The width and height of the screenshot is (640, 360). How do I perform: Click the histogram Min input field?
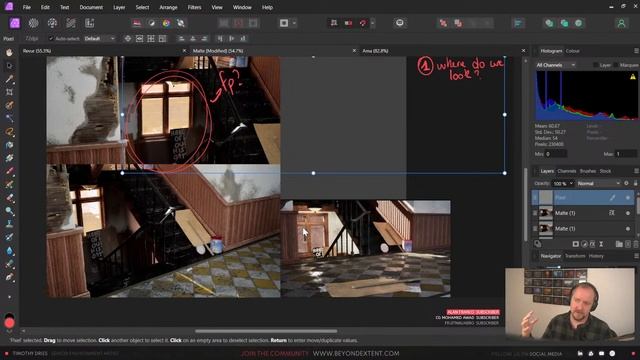(x=556, y=154)
